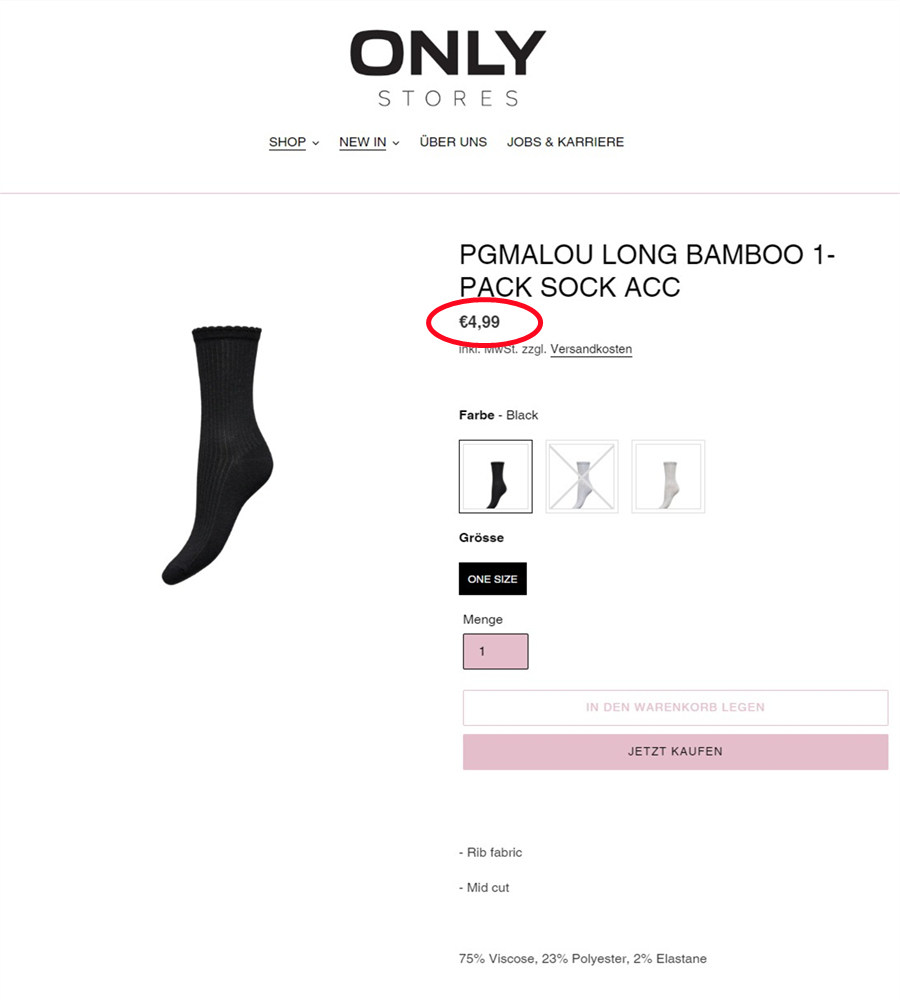Go to the ÜBER UNS page
This screenshot has width=900, height=1003.
click(453, 142)
